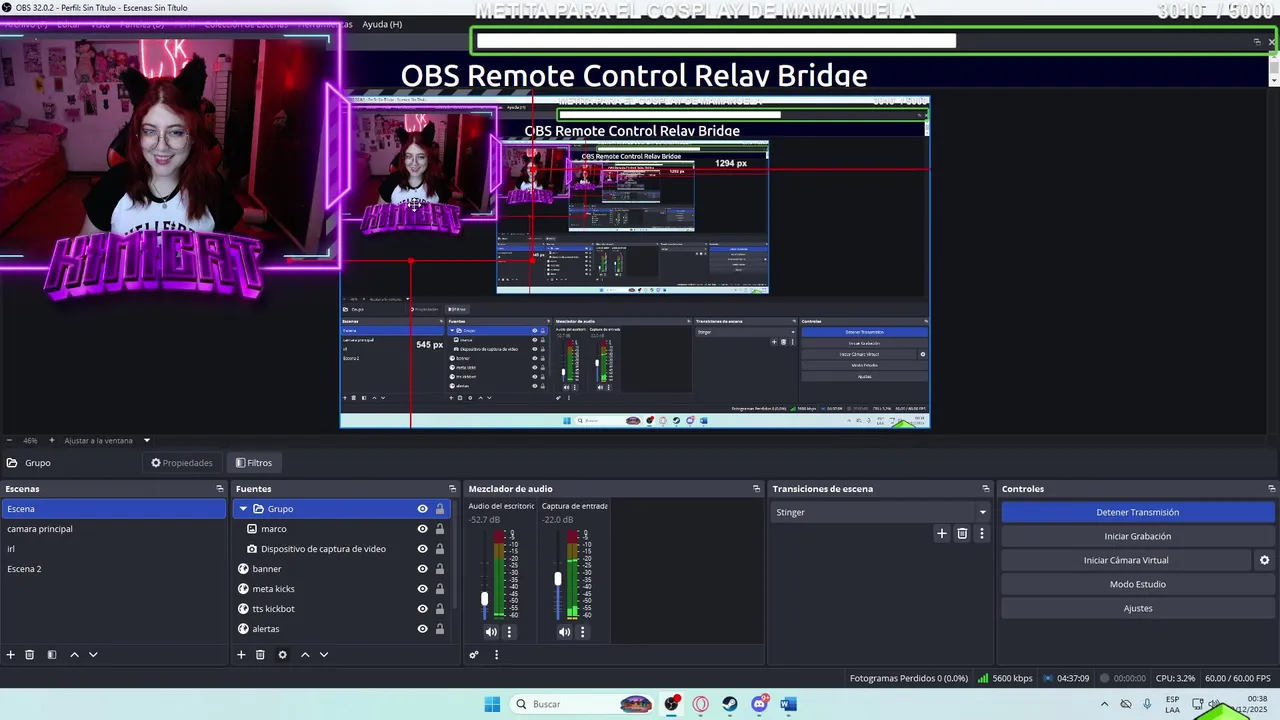Open the Ayuda (H) menu
The height and width of the screenshot is (720, 1280).
click(382, 24)
